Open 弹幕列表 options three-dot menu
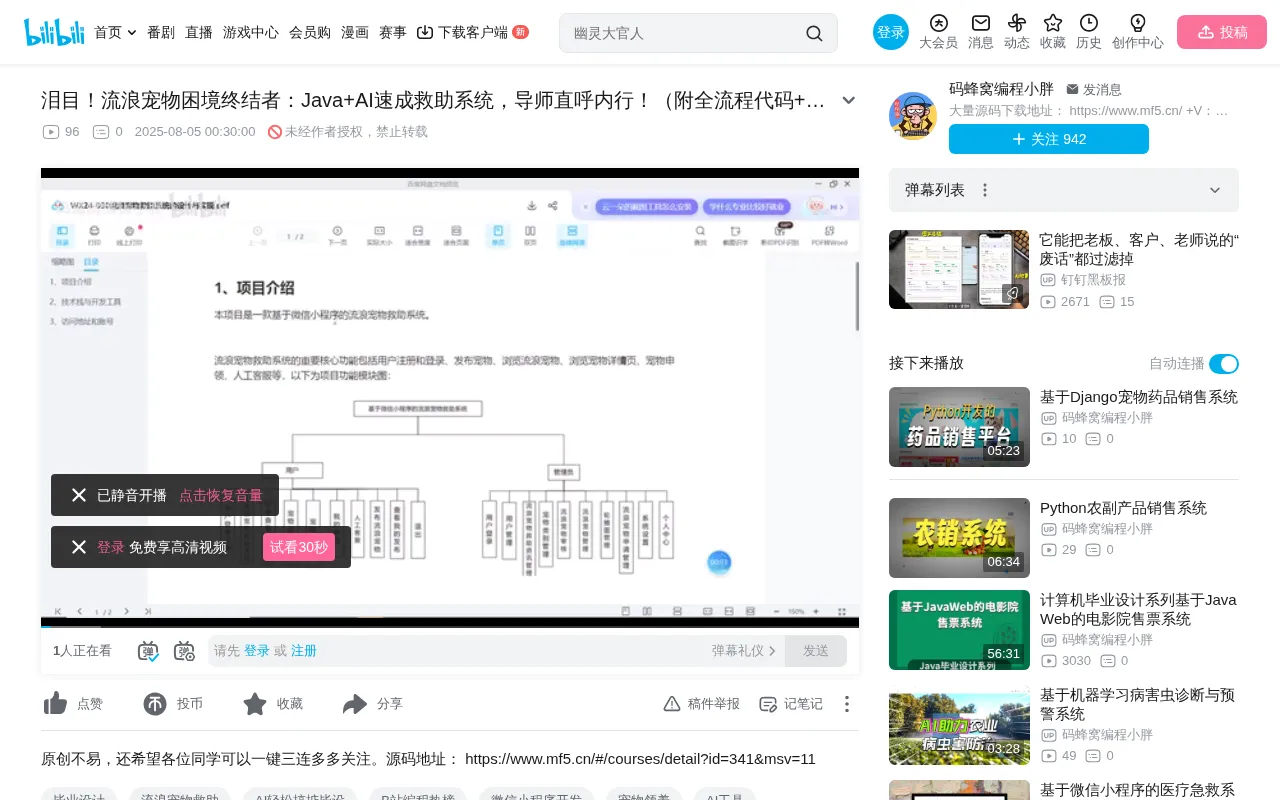The width and height of the screenshot is (1280, 800). pyautogui.click(x=985, y=190)
